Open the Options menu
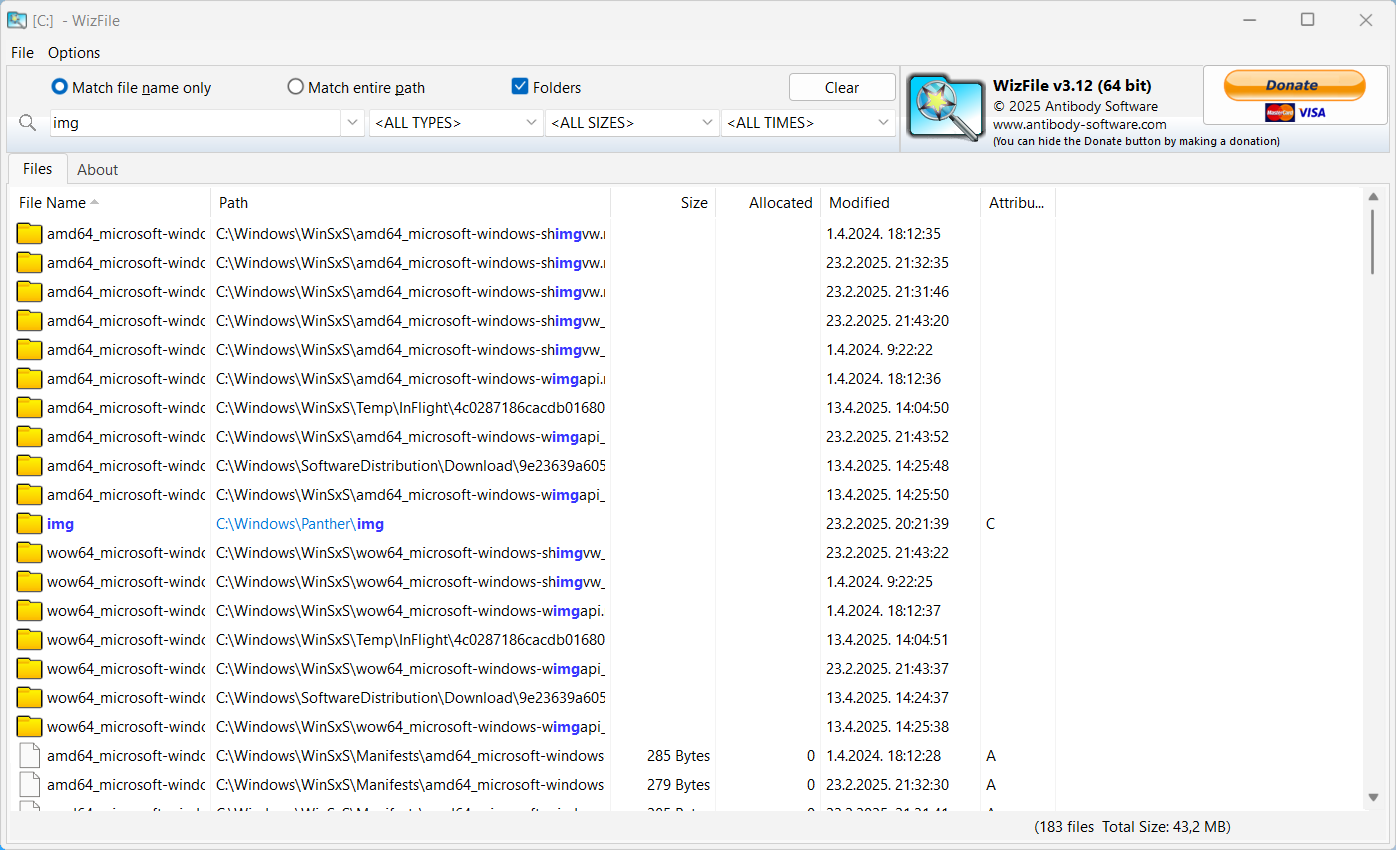1396x850 pixels. coord(74,53)
